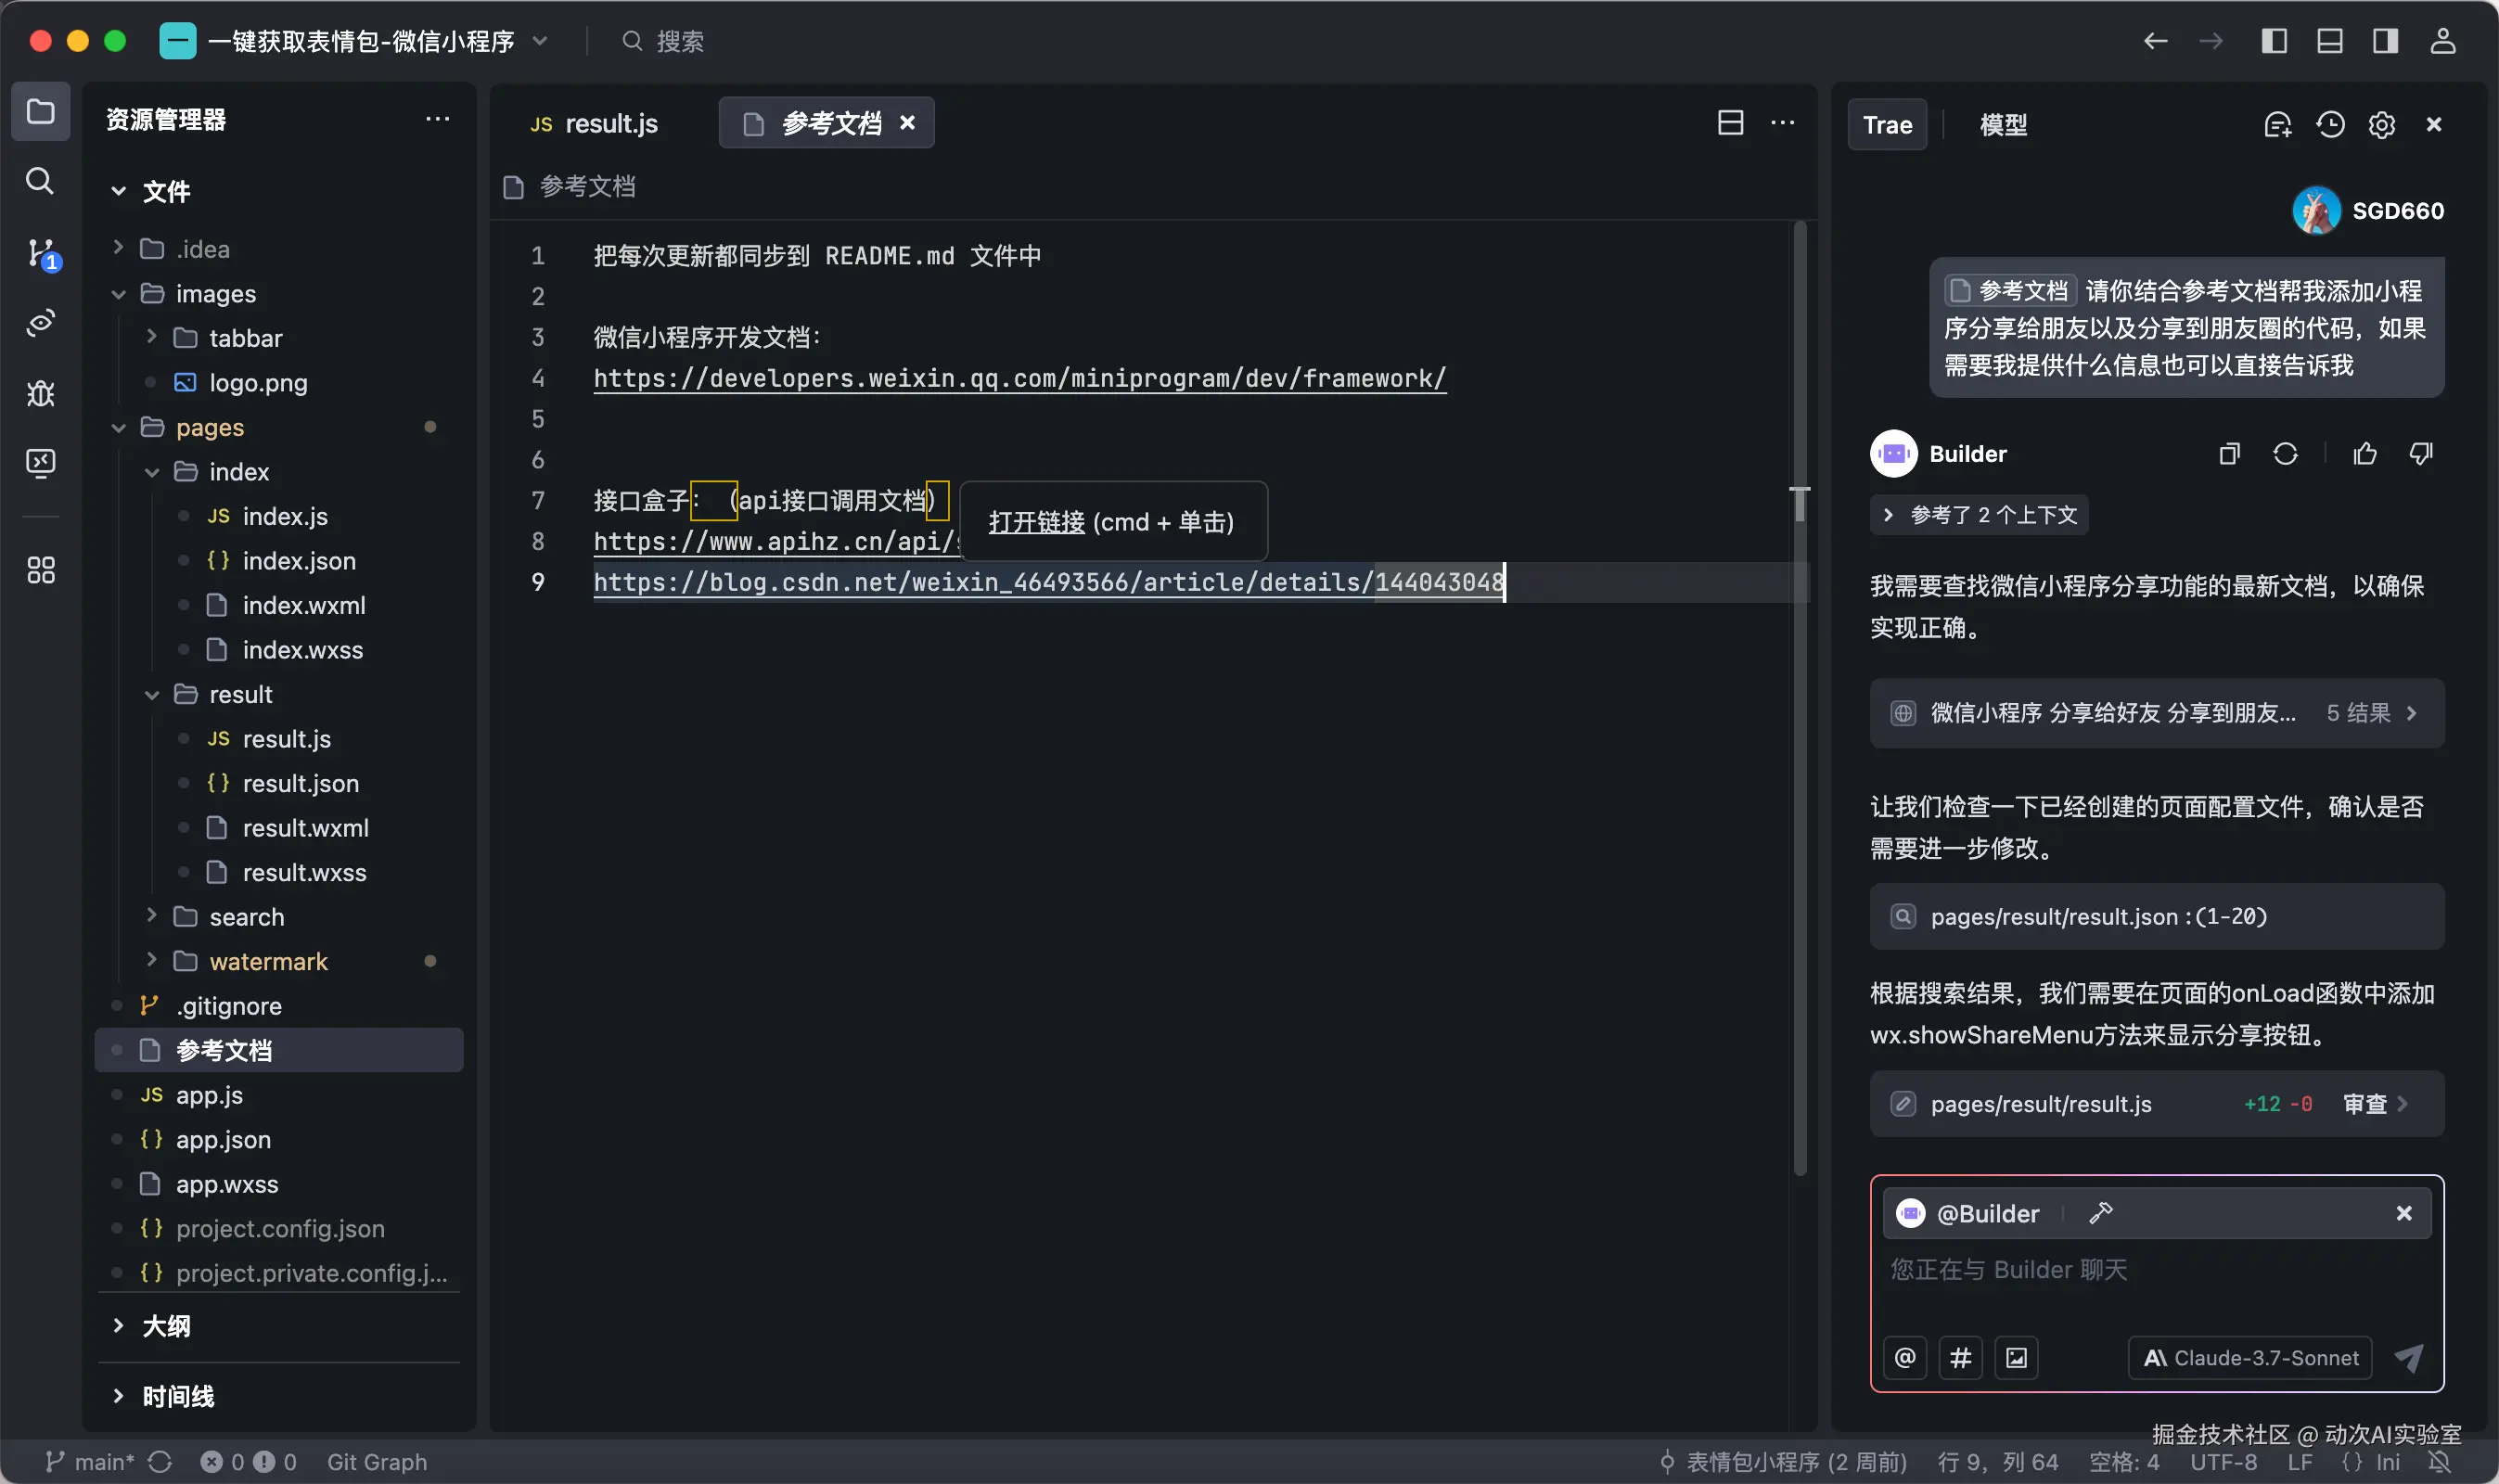
Task: Switch to the 模型 tab
Action: 2003,125
